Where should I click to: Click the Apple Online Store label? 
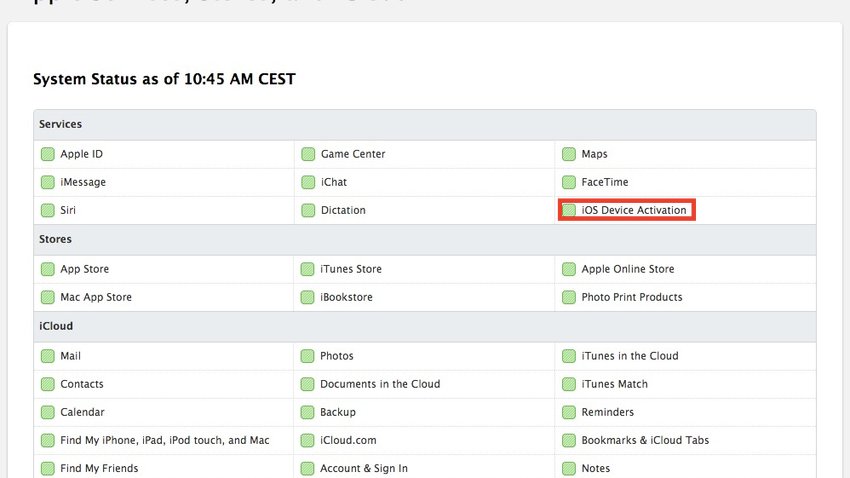[x=628, y=269]
